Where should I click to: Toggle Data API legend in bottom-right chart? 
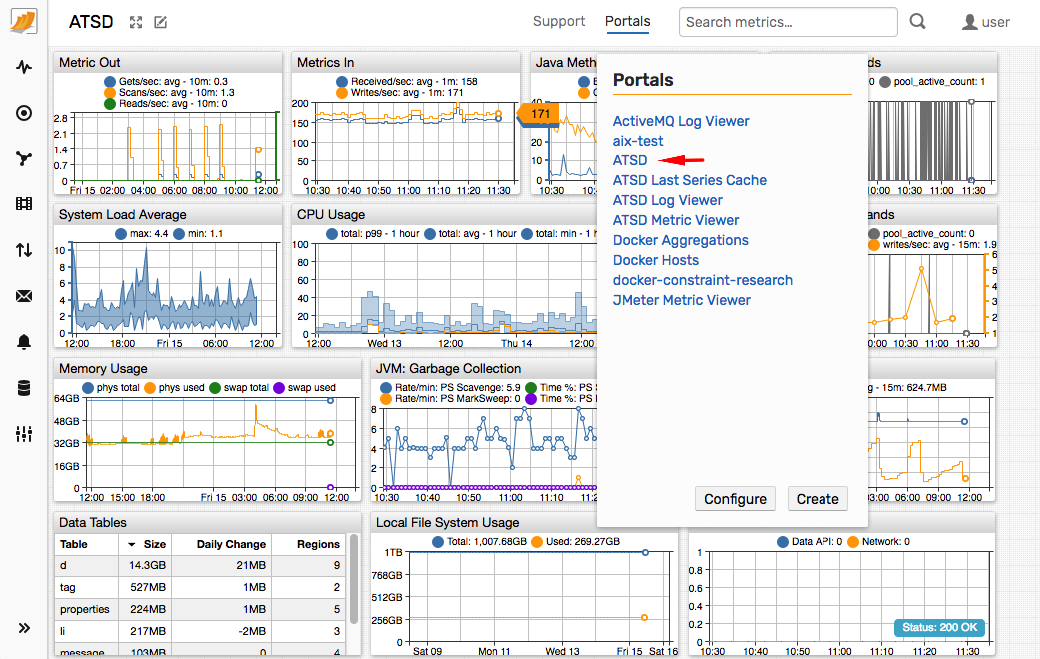(x=809, y=542)
